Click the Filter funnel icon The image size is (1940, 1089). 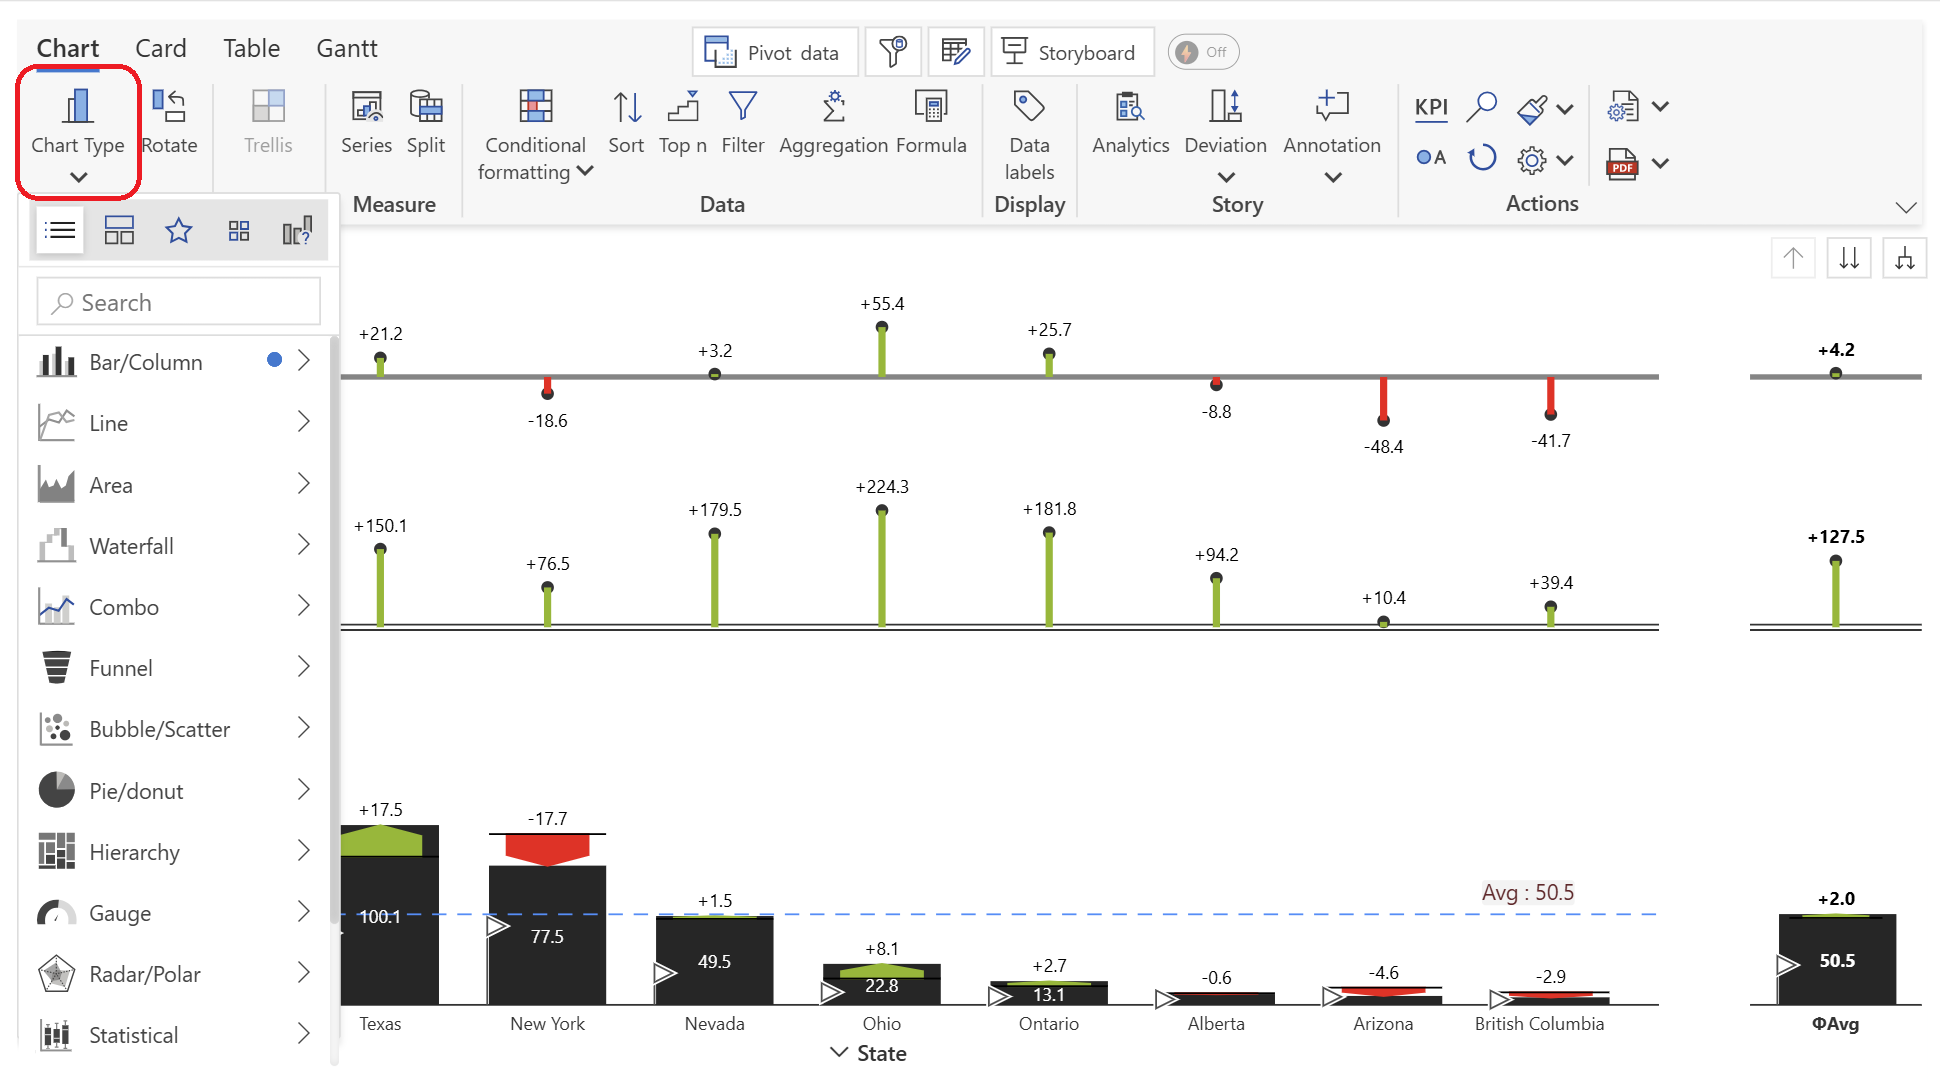point(743,106)
